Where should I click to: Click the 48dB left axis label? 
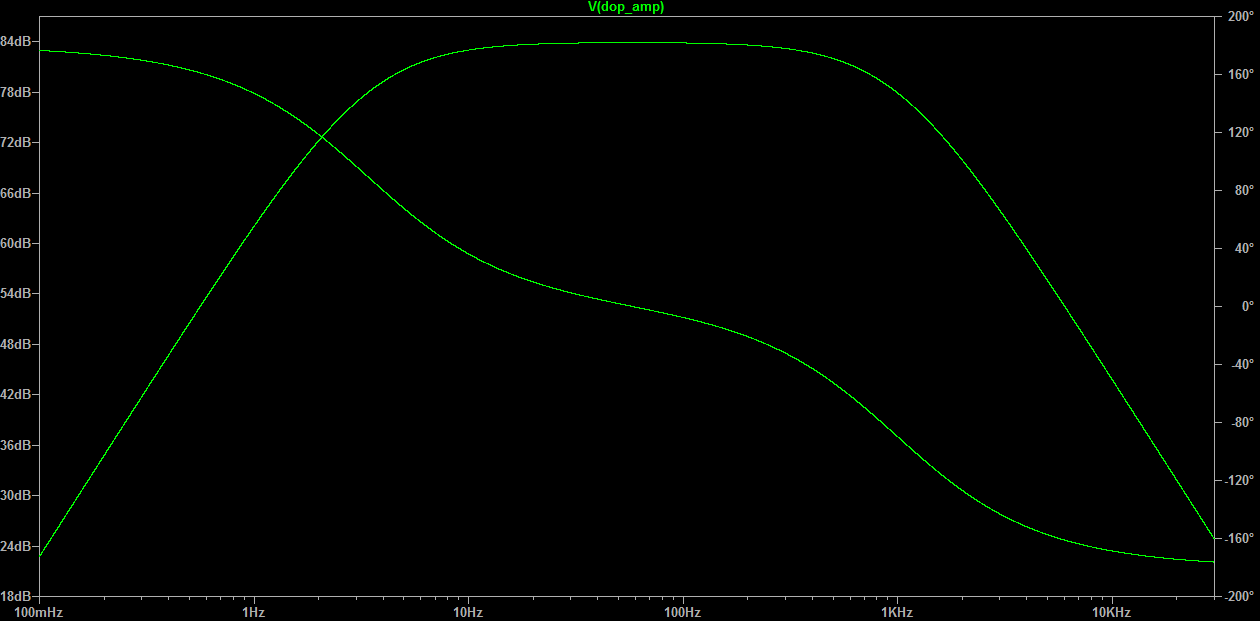16,344
